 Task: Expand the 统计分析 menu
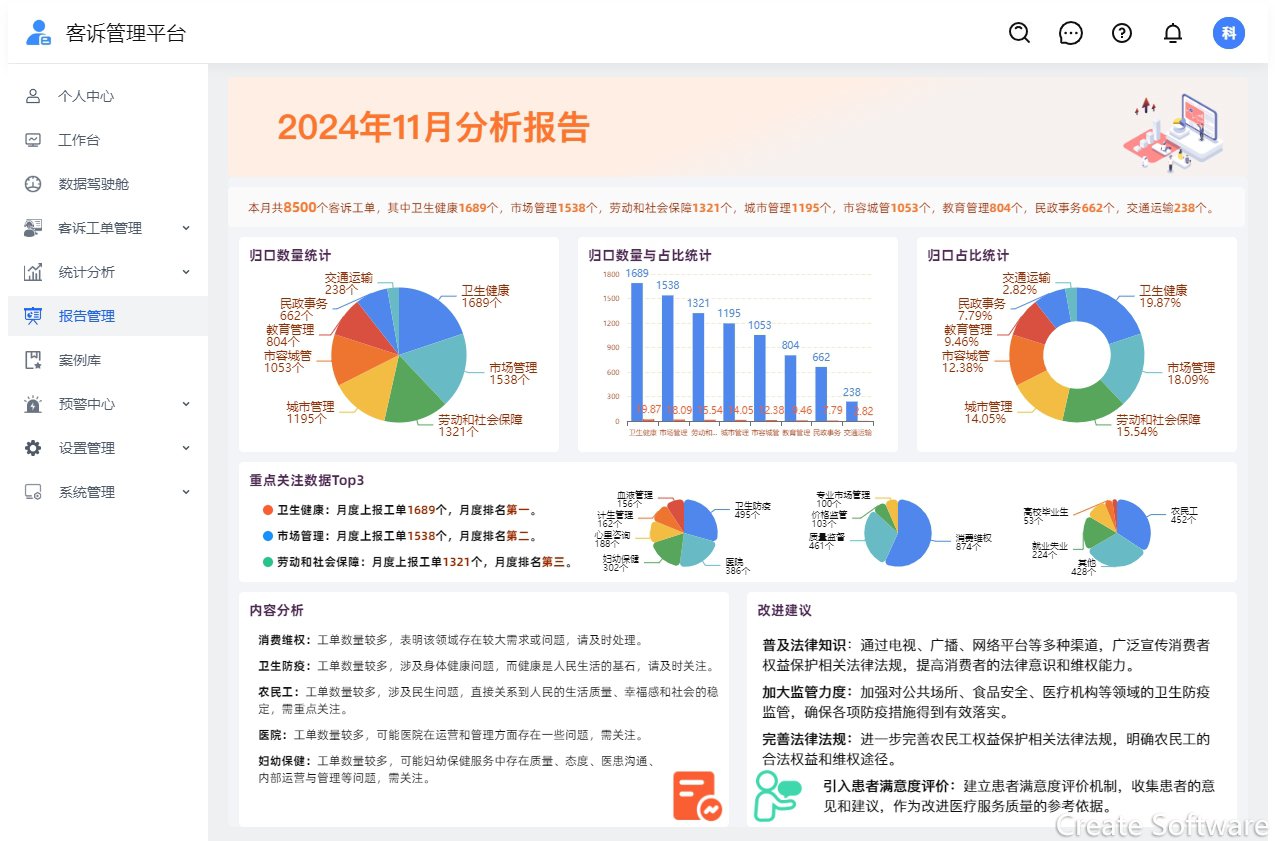(185, 272)
